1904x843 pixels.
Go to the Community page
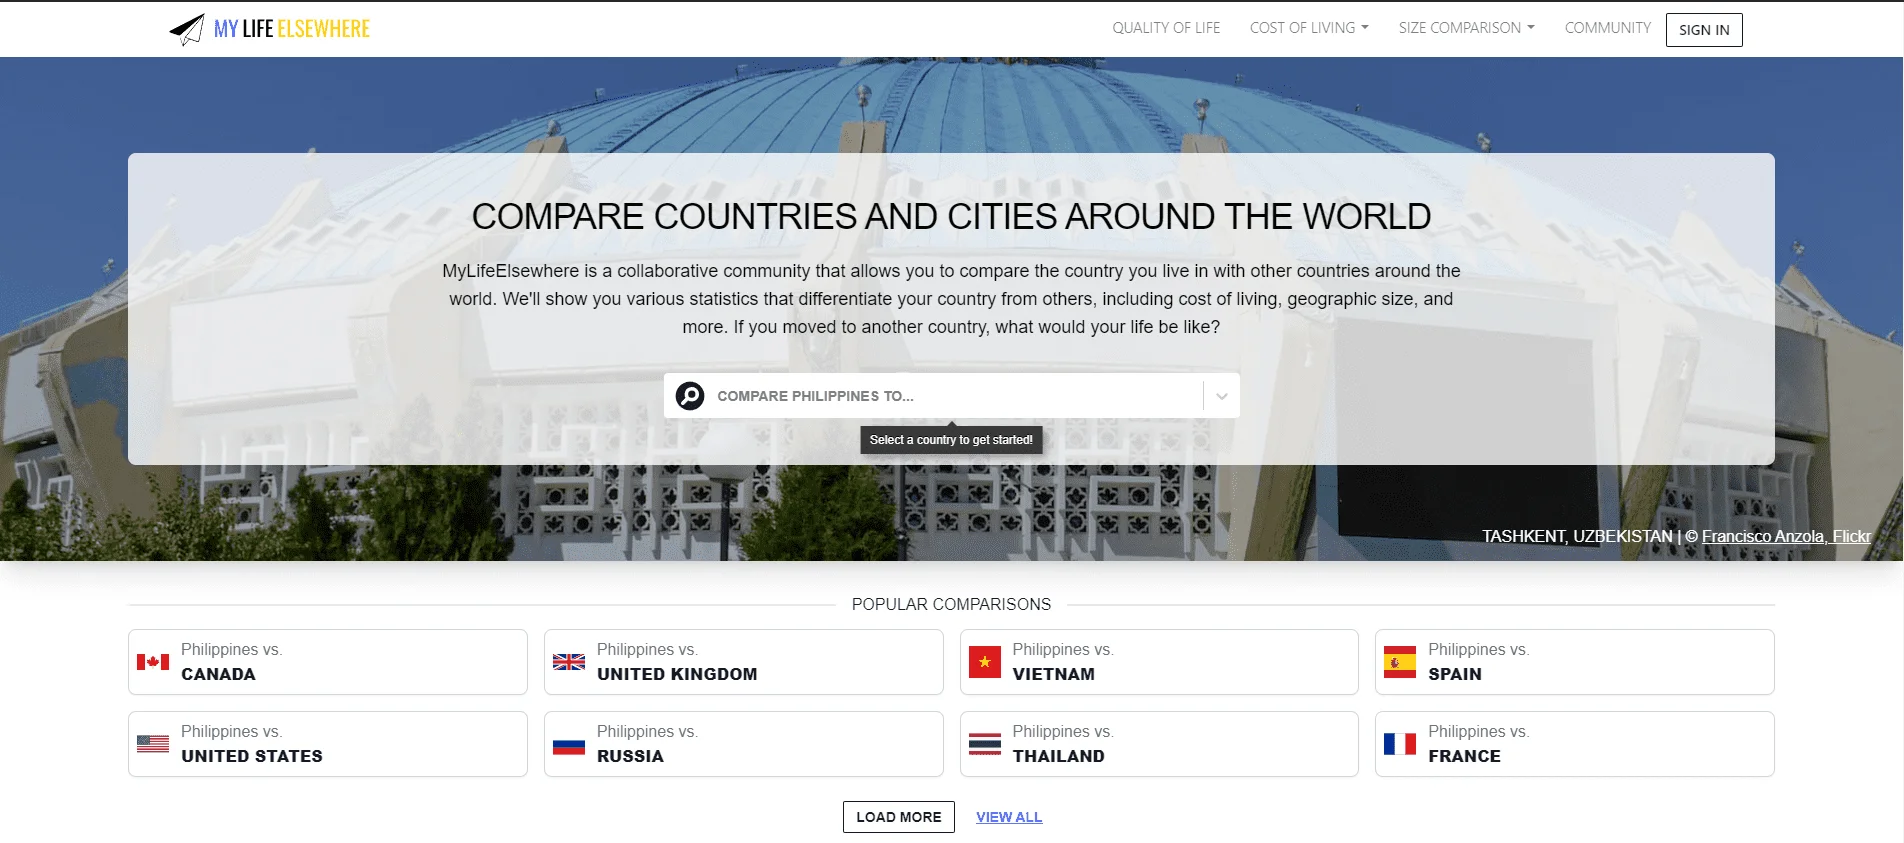pyautogui.click(x=1607, y=28)
